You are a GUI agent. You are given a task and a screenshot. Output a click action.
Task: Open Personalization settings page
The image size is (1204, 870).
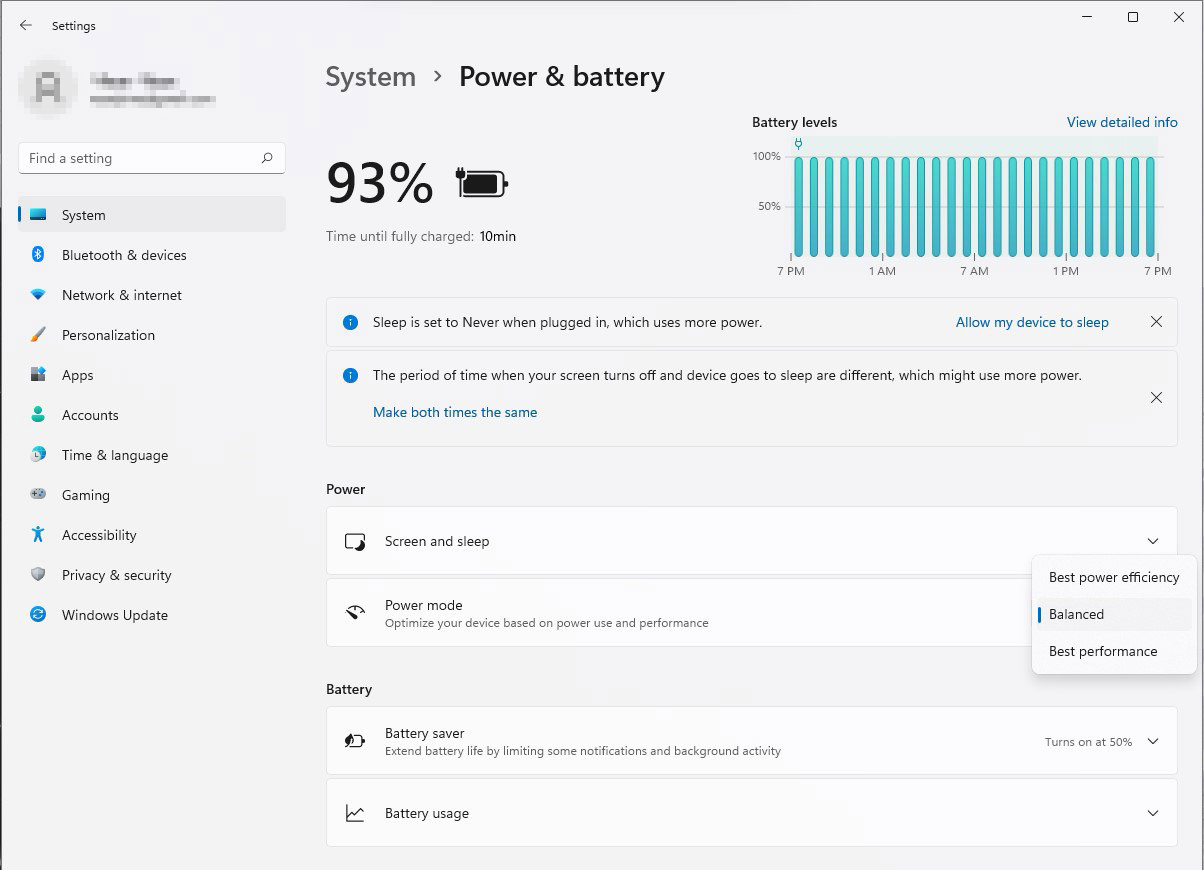click(152, 335)
